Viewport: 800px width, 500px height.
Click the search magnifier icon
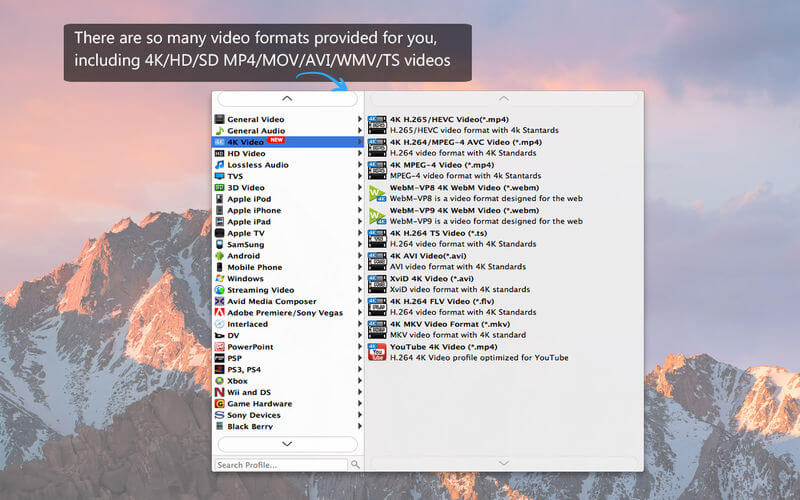(355, 464)
